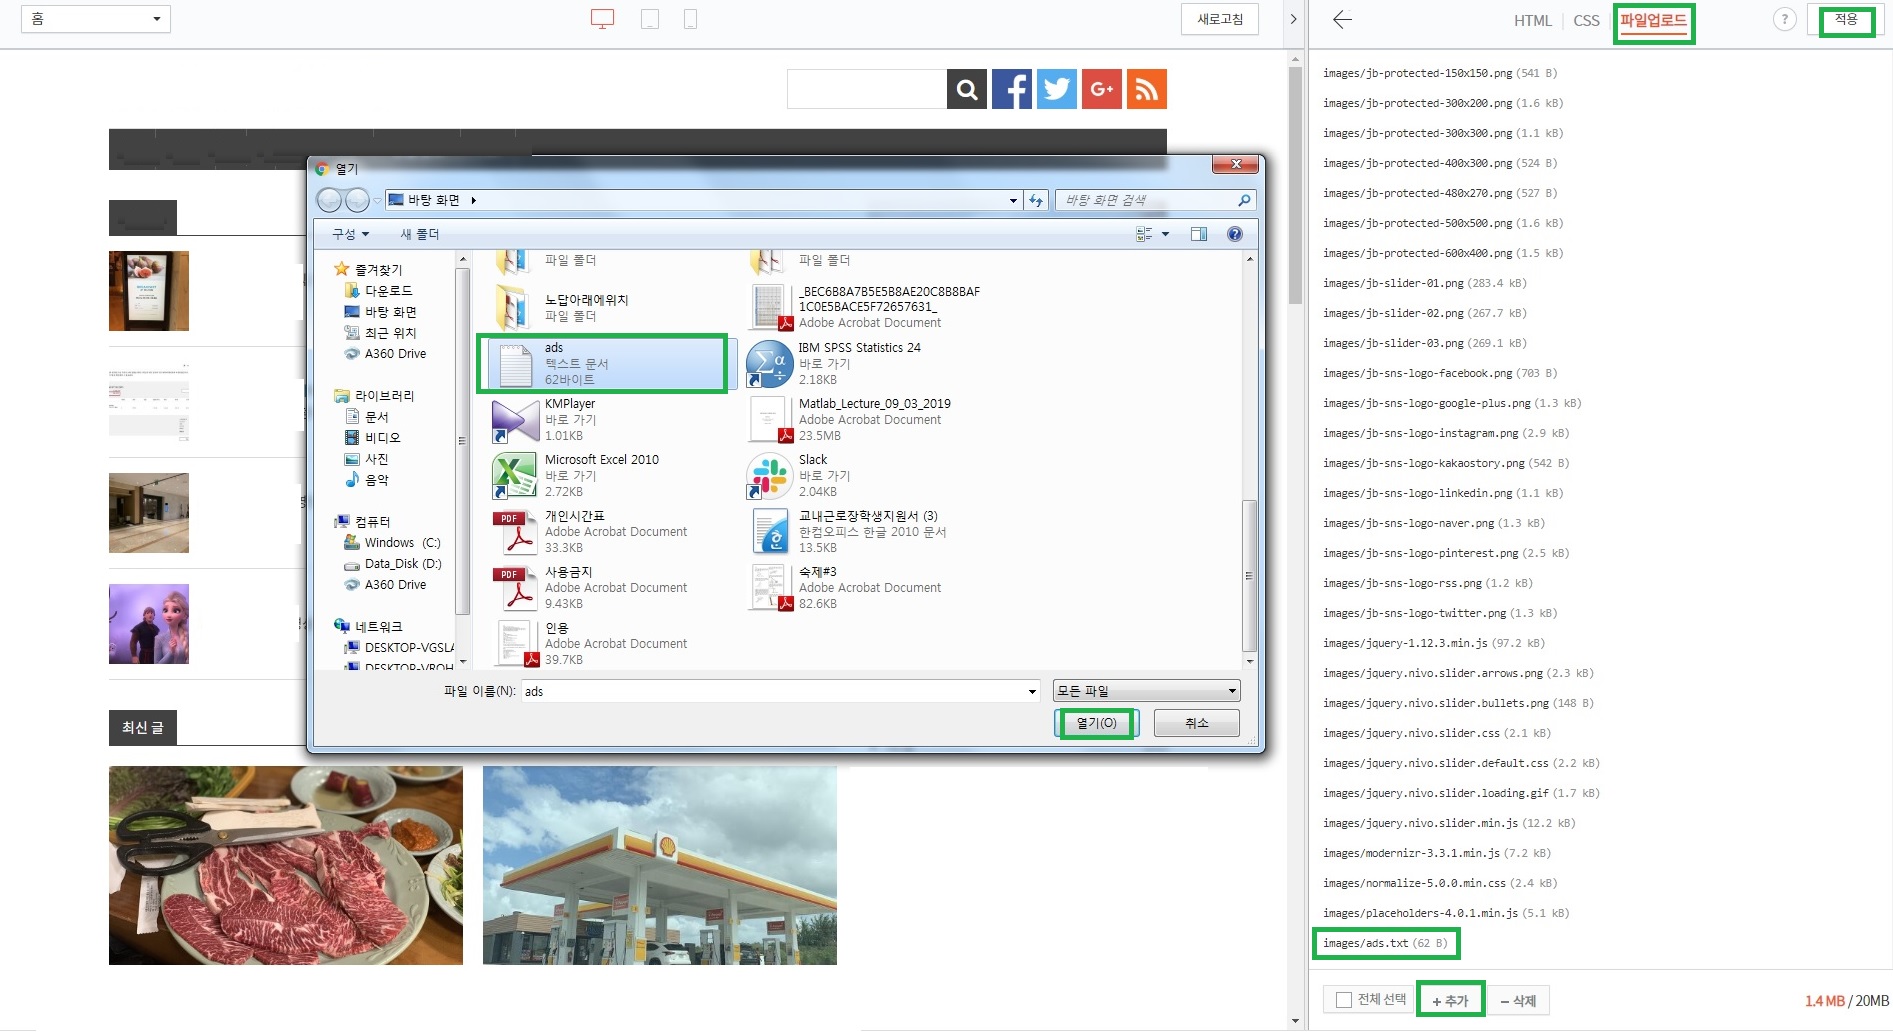Screen dimensions: 1893x1033
Task: Click the − 삭제 delete button
Action: (1518, 1000)
